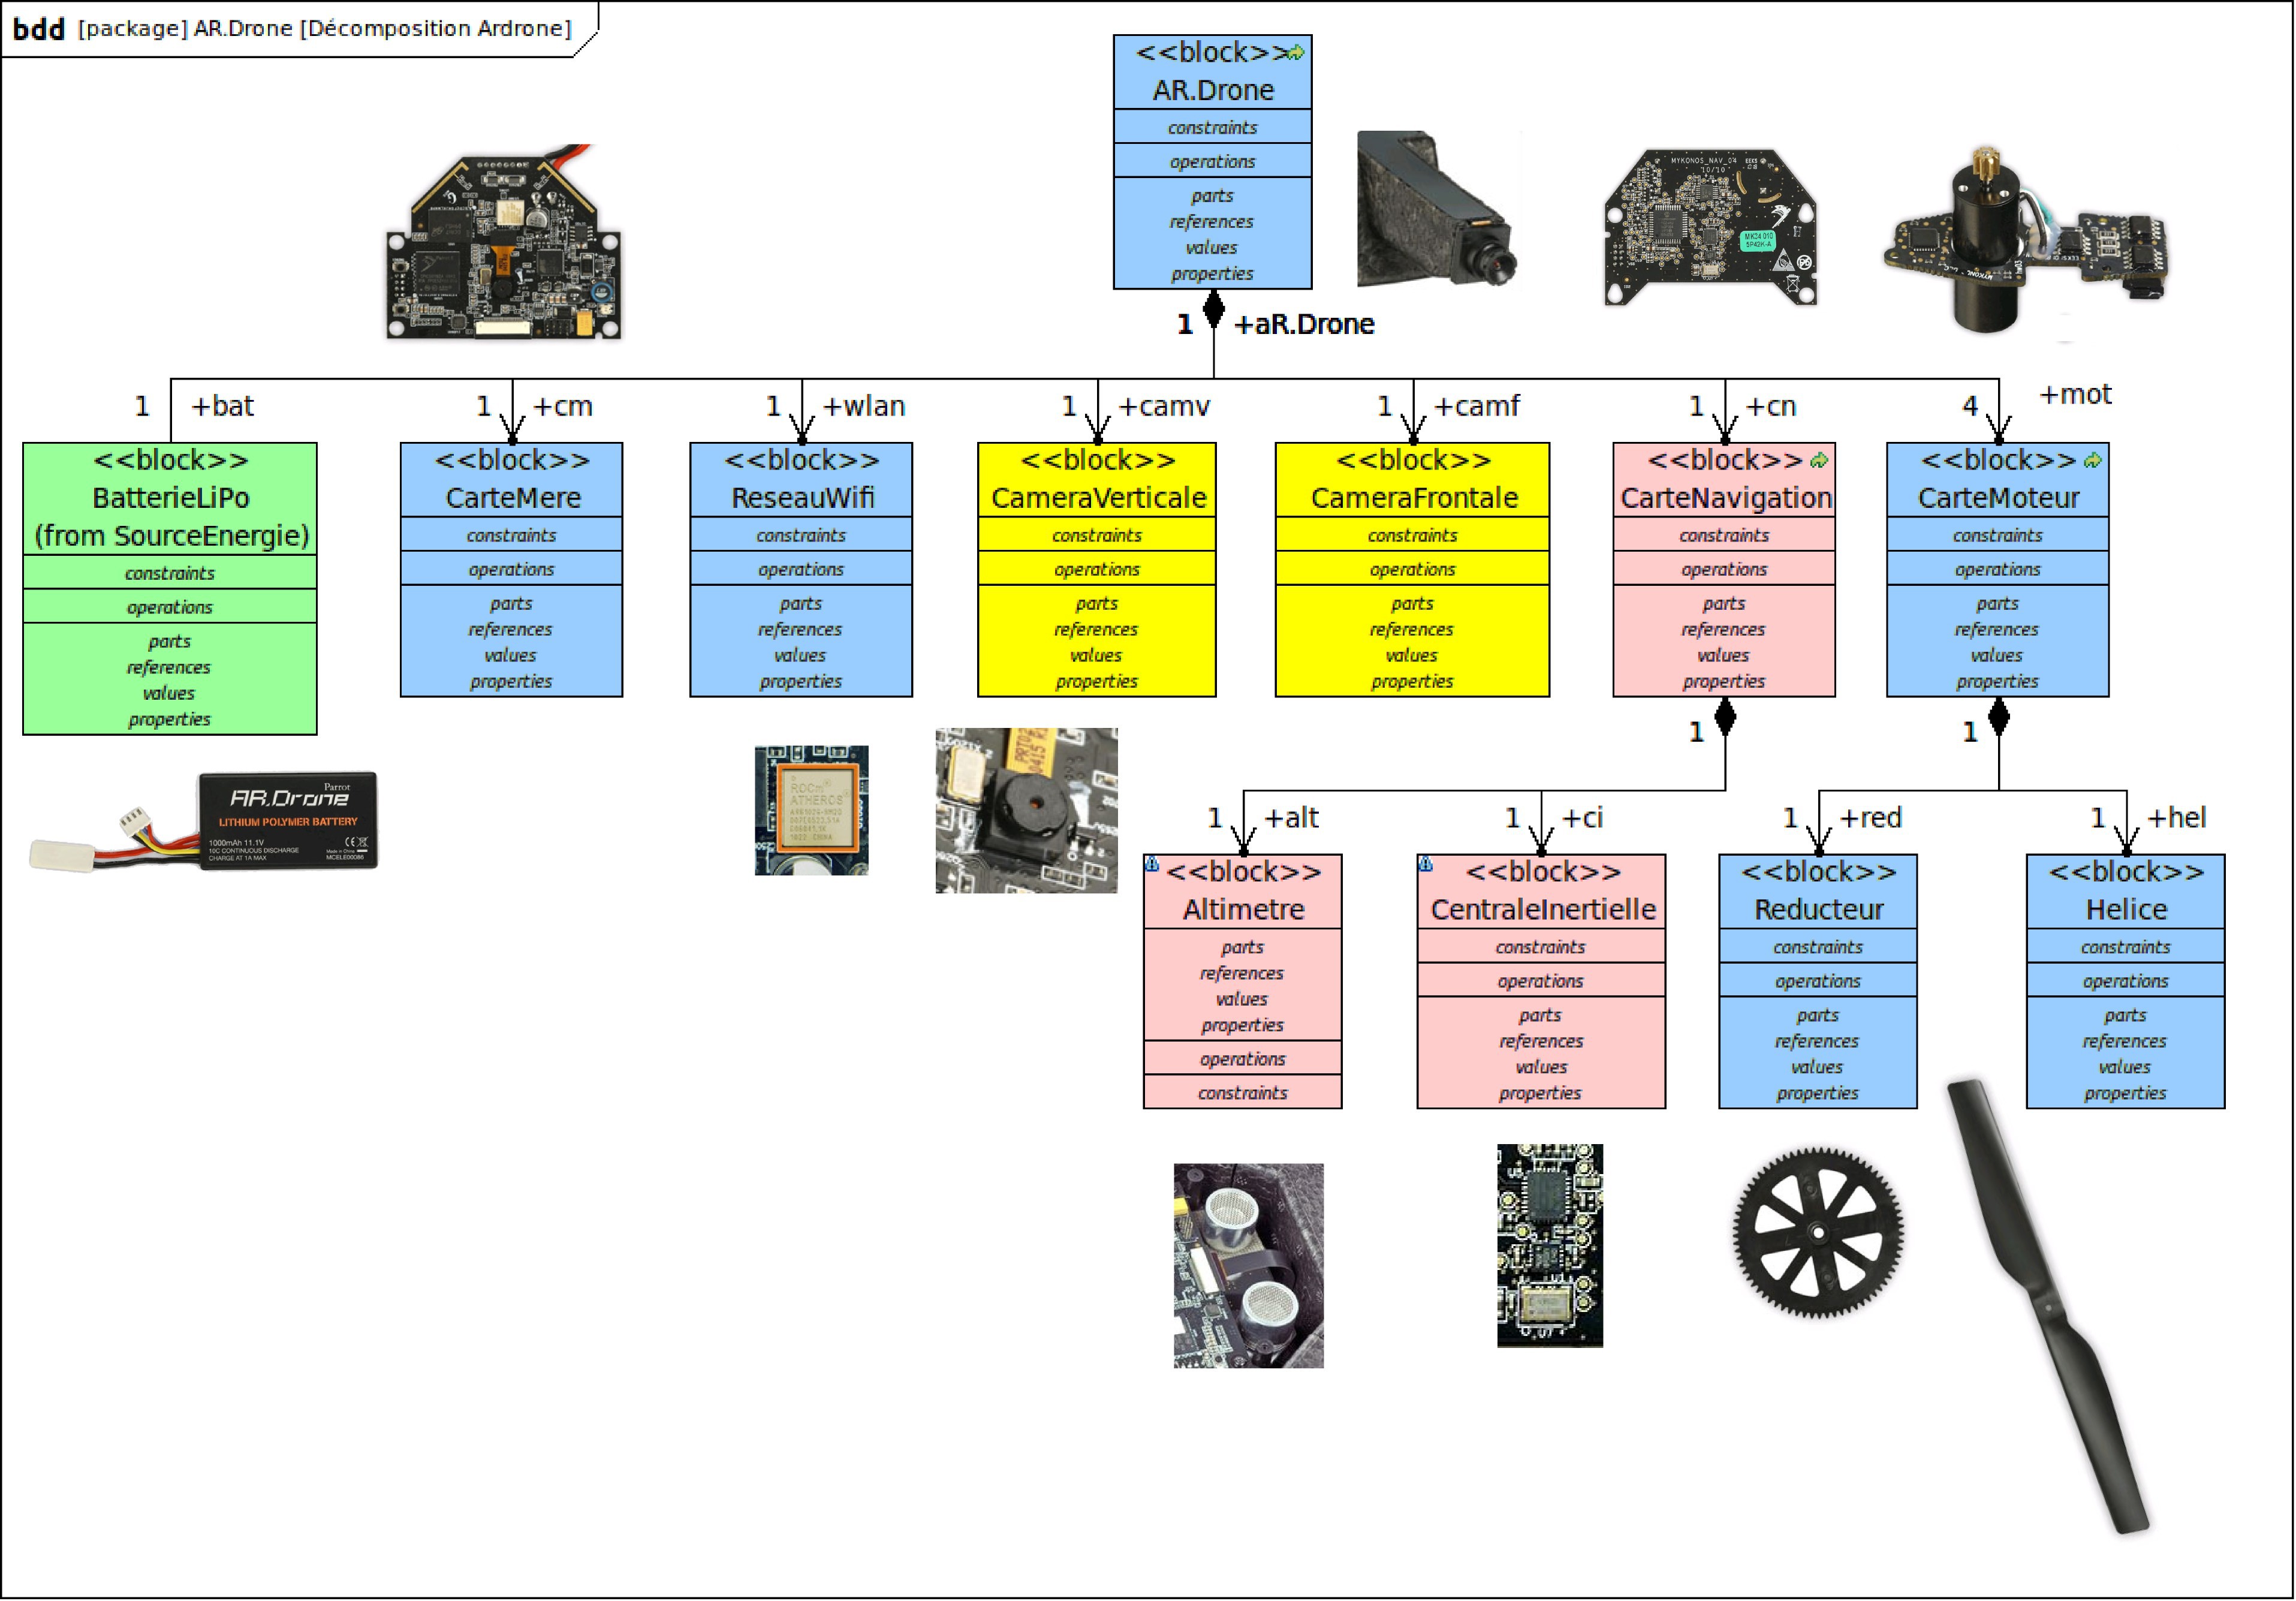Screen dimensions: 2296x1601
Task: Select the CameraVerticale block name
Action: point(1098,498)
